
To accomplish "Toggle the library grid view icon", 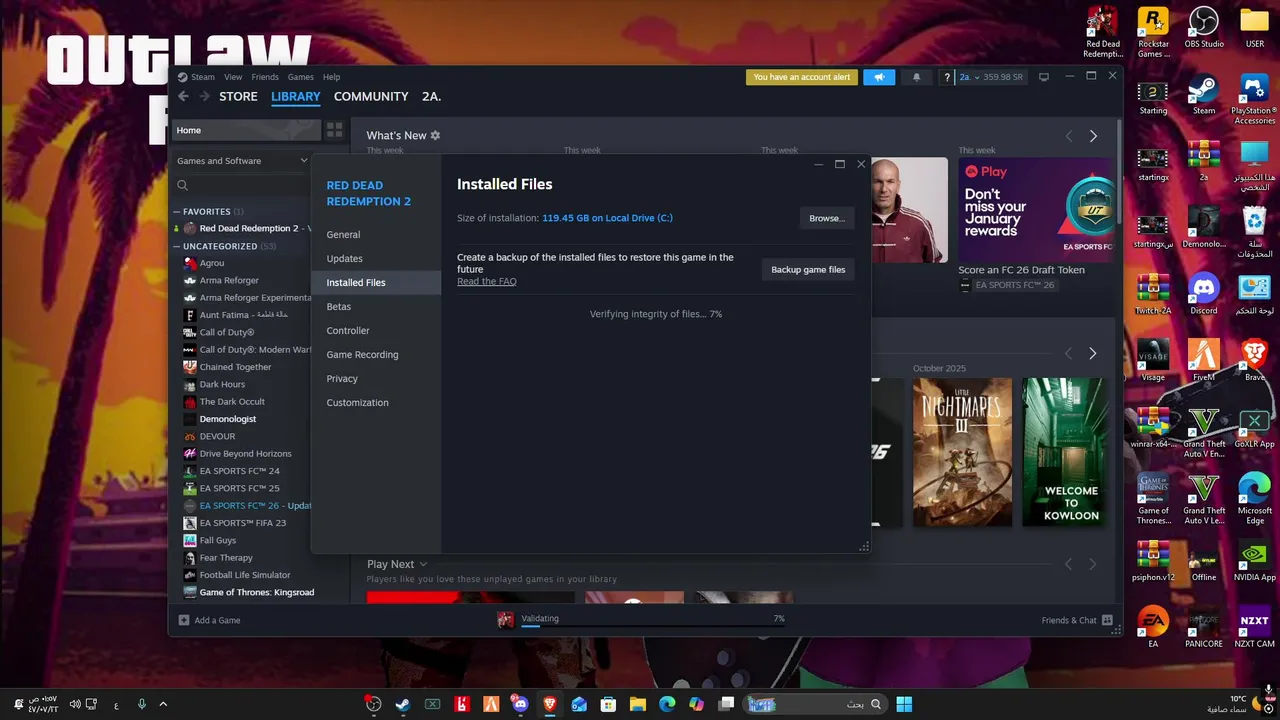I will point(334,130).
